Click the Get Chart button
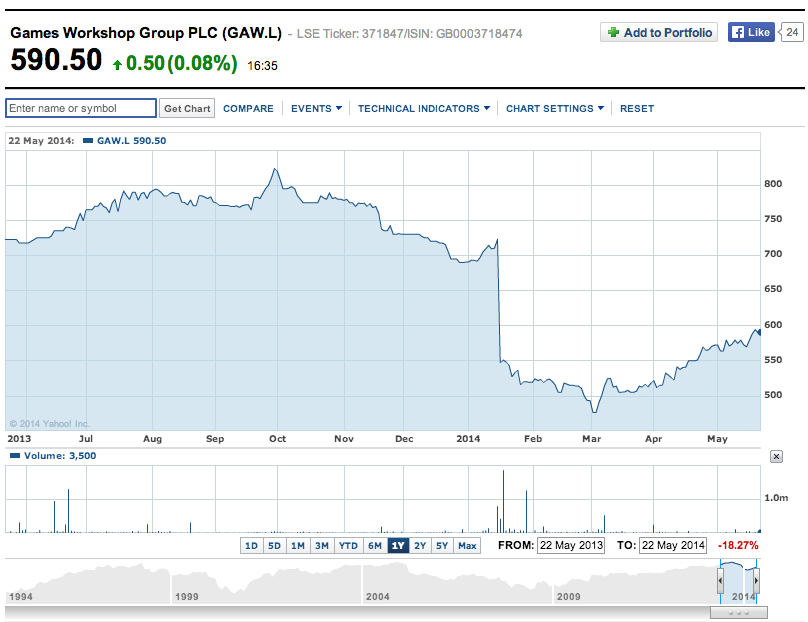Screen dimensions: 808x622 tap(187, 108)
